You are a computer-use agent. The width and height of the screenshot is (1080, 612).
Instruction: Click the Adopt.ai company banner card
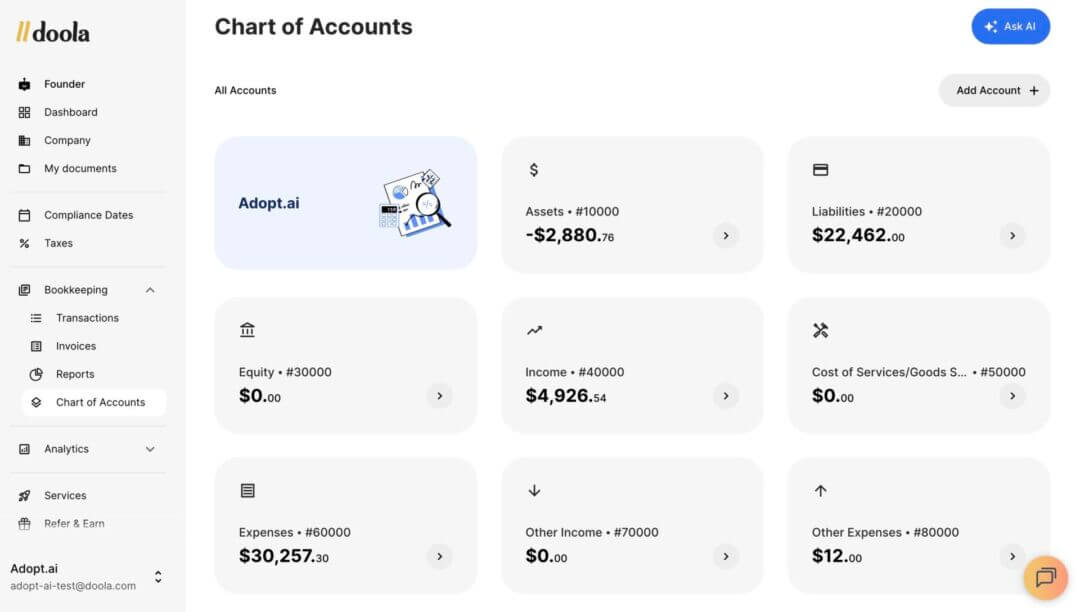(x=345, y=203)
